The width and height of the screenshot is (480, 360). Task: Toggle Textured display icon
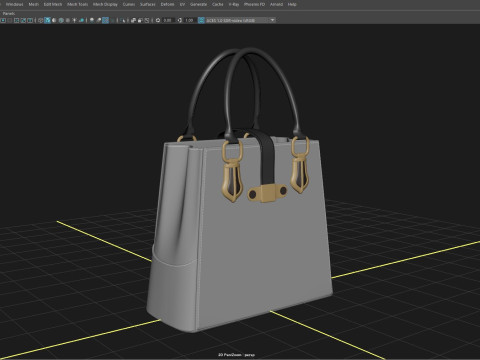(68, 20)
